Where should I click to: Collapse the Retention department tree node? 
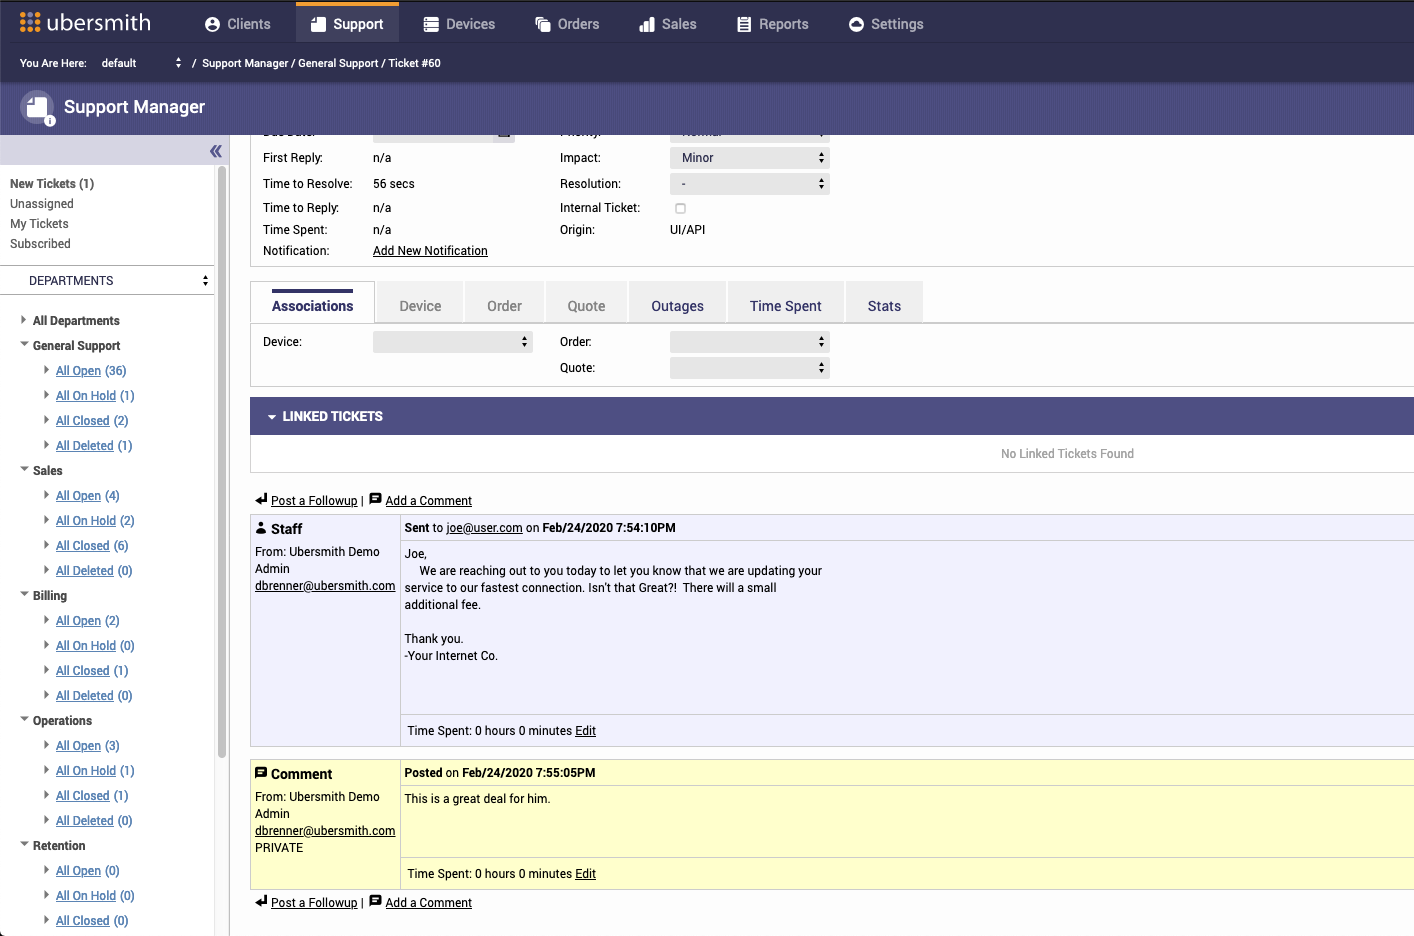tap(24, 845)
